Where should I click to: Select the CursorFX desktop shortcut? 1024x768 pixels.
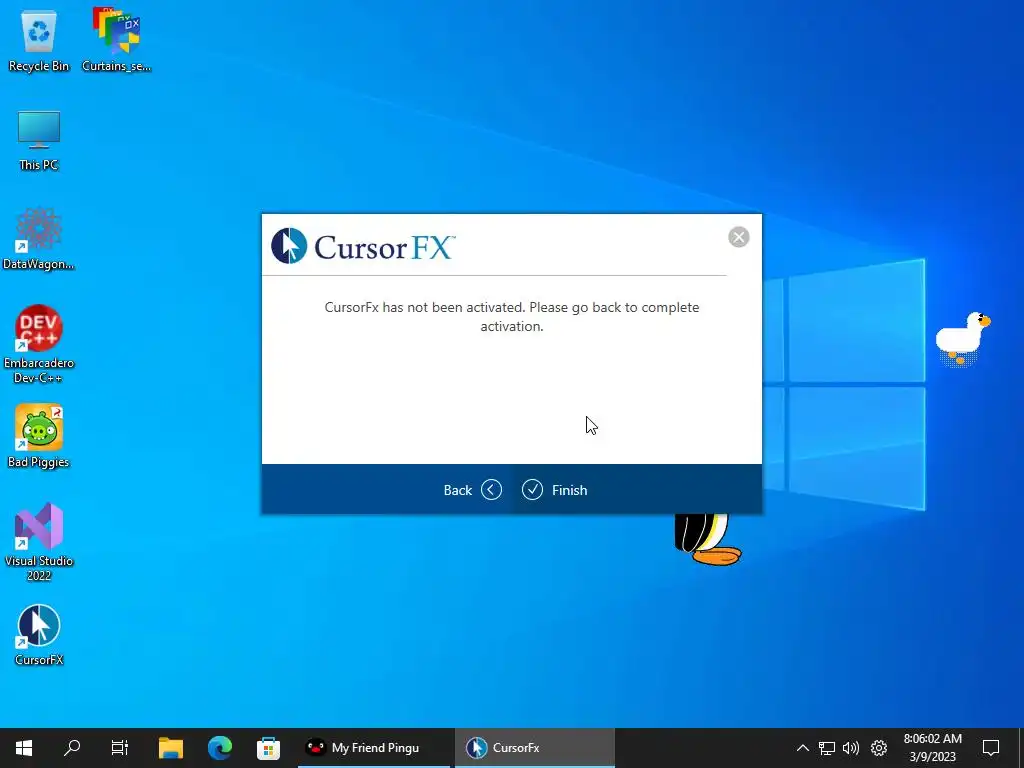tap(39, 635)
